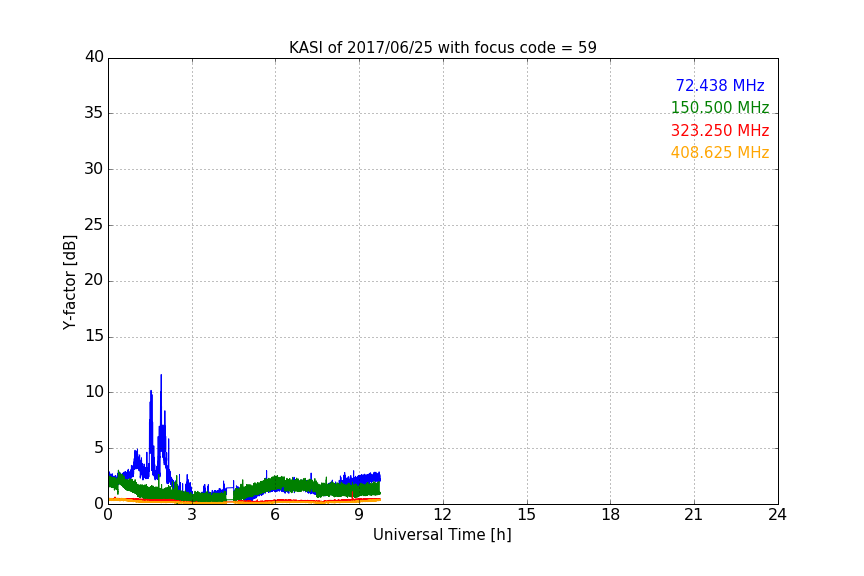Click the 'Universal Time [h]' axis label
This screenshot has height=576, width=864.
point(442,535)
